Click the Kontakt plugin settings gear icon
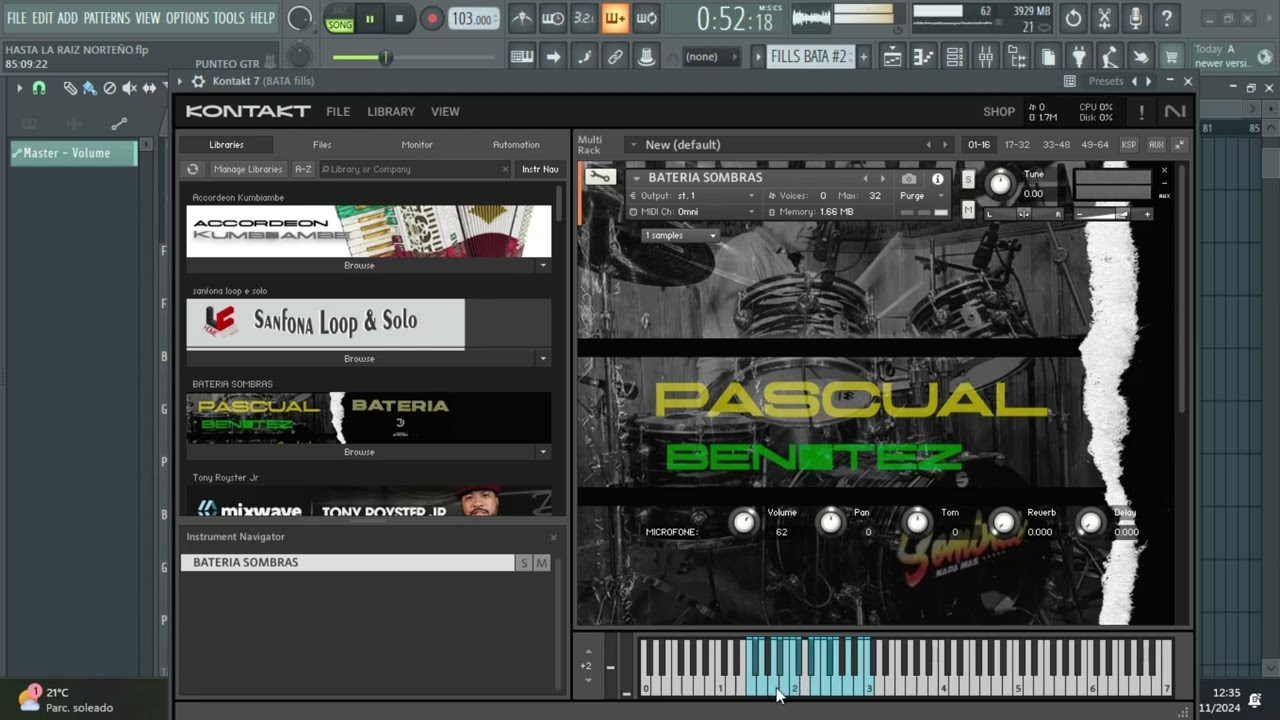Viewport: 1280px width, 720px height. click(x=198, y=81)
